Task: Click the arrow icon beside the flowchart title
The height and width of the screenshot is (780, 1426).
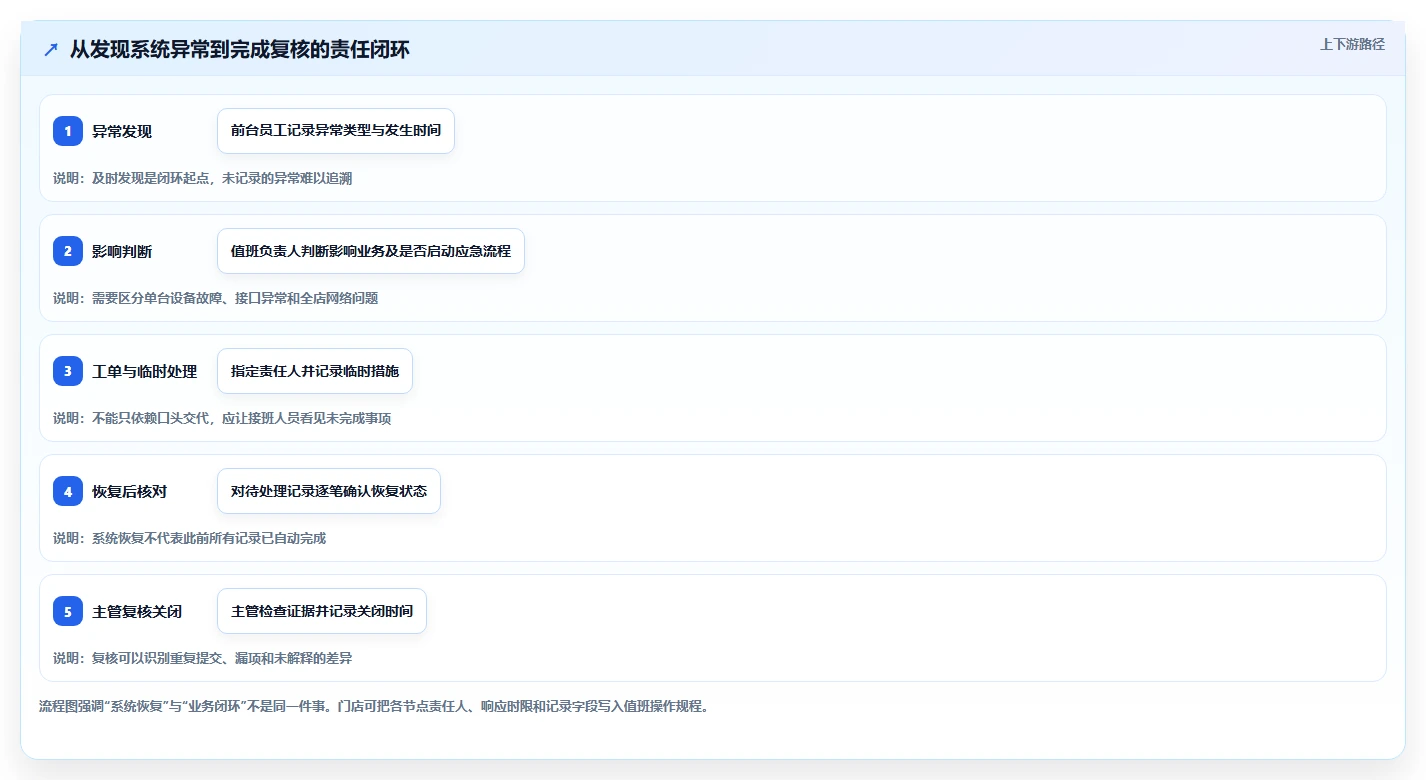Action: [51, 49]
